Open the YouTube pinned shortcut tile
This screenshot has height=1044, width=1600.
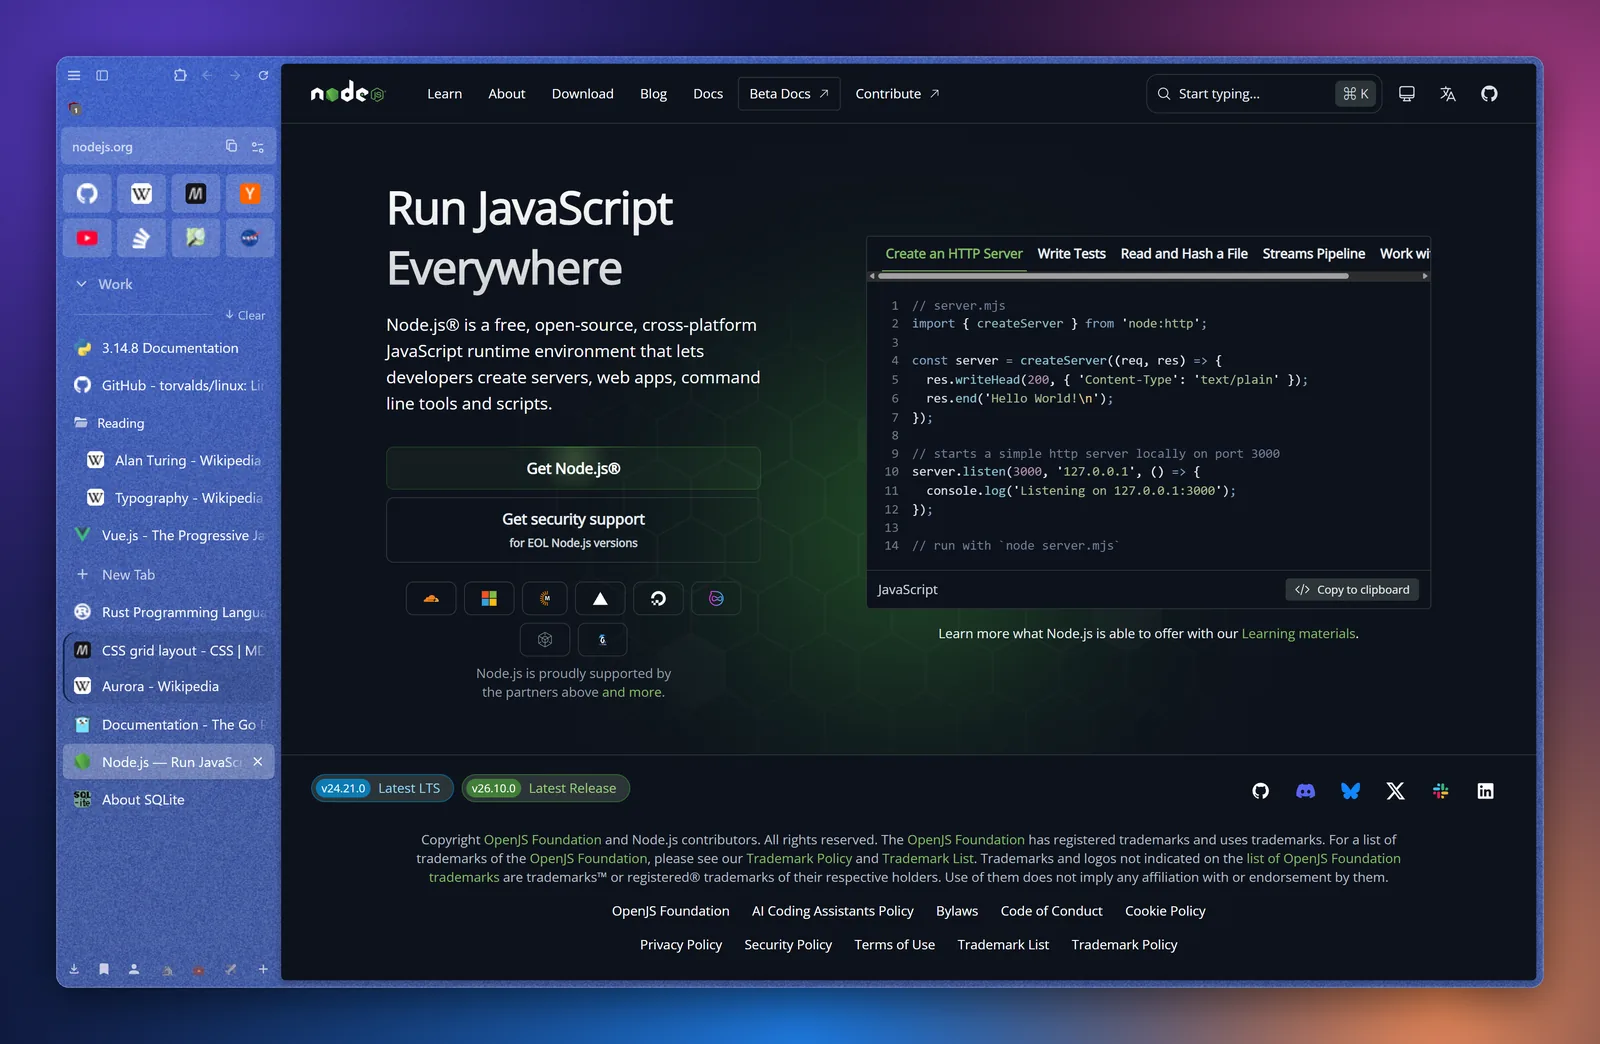click(x=87, y=238)
